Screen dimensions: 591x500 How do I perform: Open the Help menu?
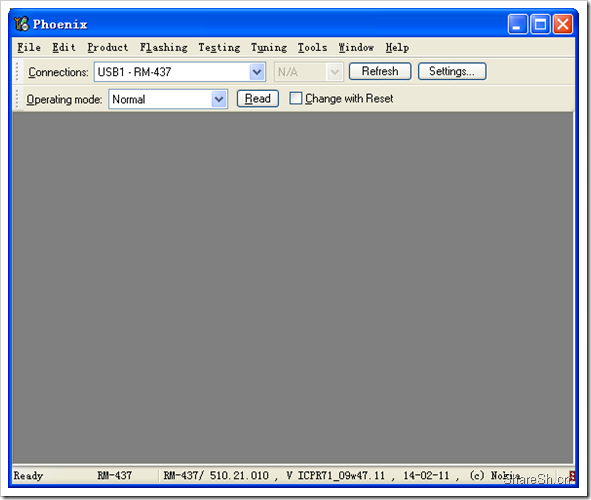[397, 47]
